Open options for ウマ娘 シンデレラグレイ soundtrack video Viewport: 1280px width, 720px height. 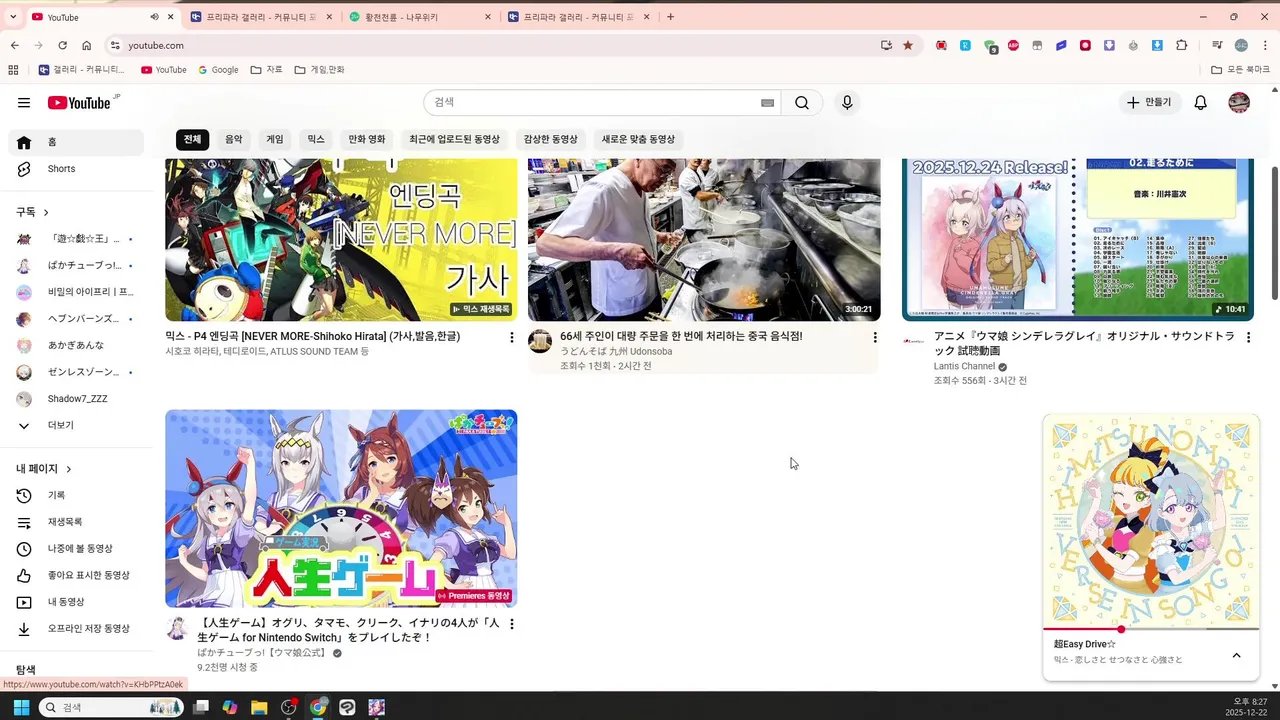tap(1248, 338)
